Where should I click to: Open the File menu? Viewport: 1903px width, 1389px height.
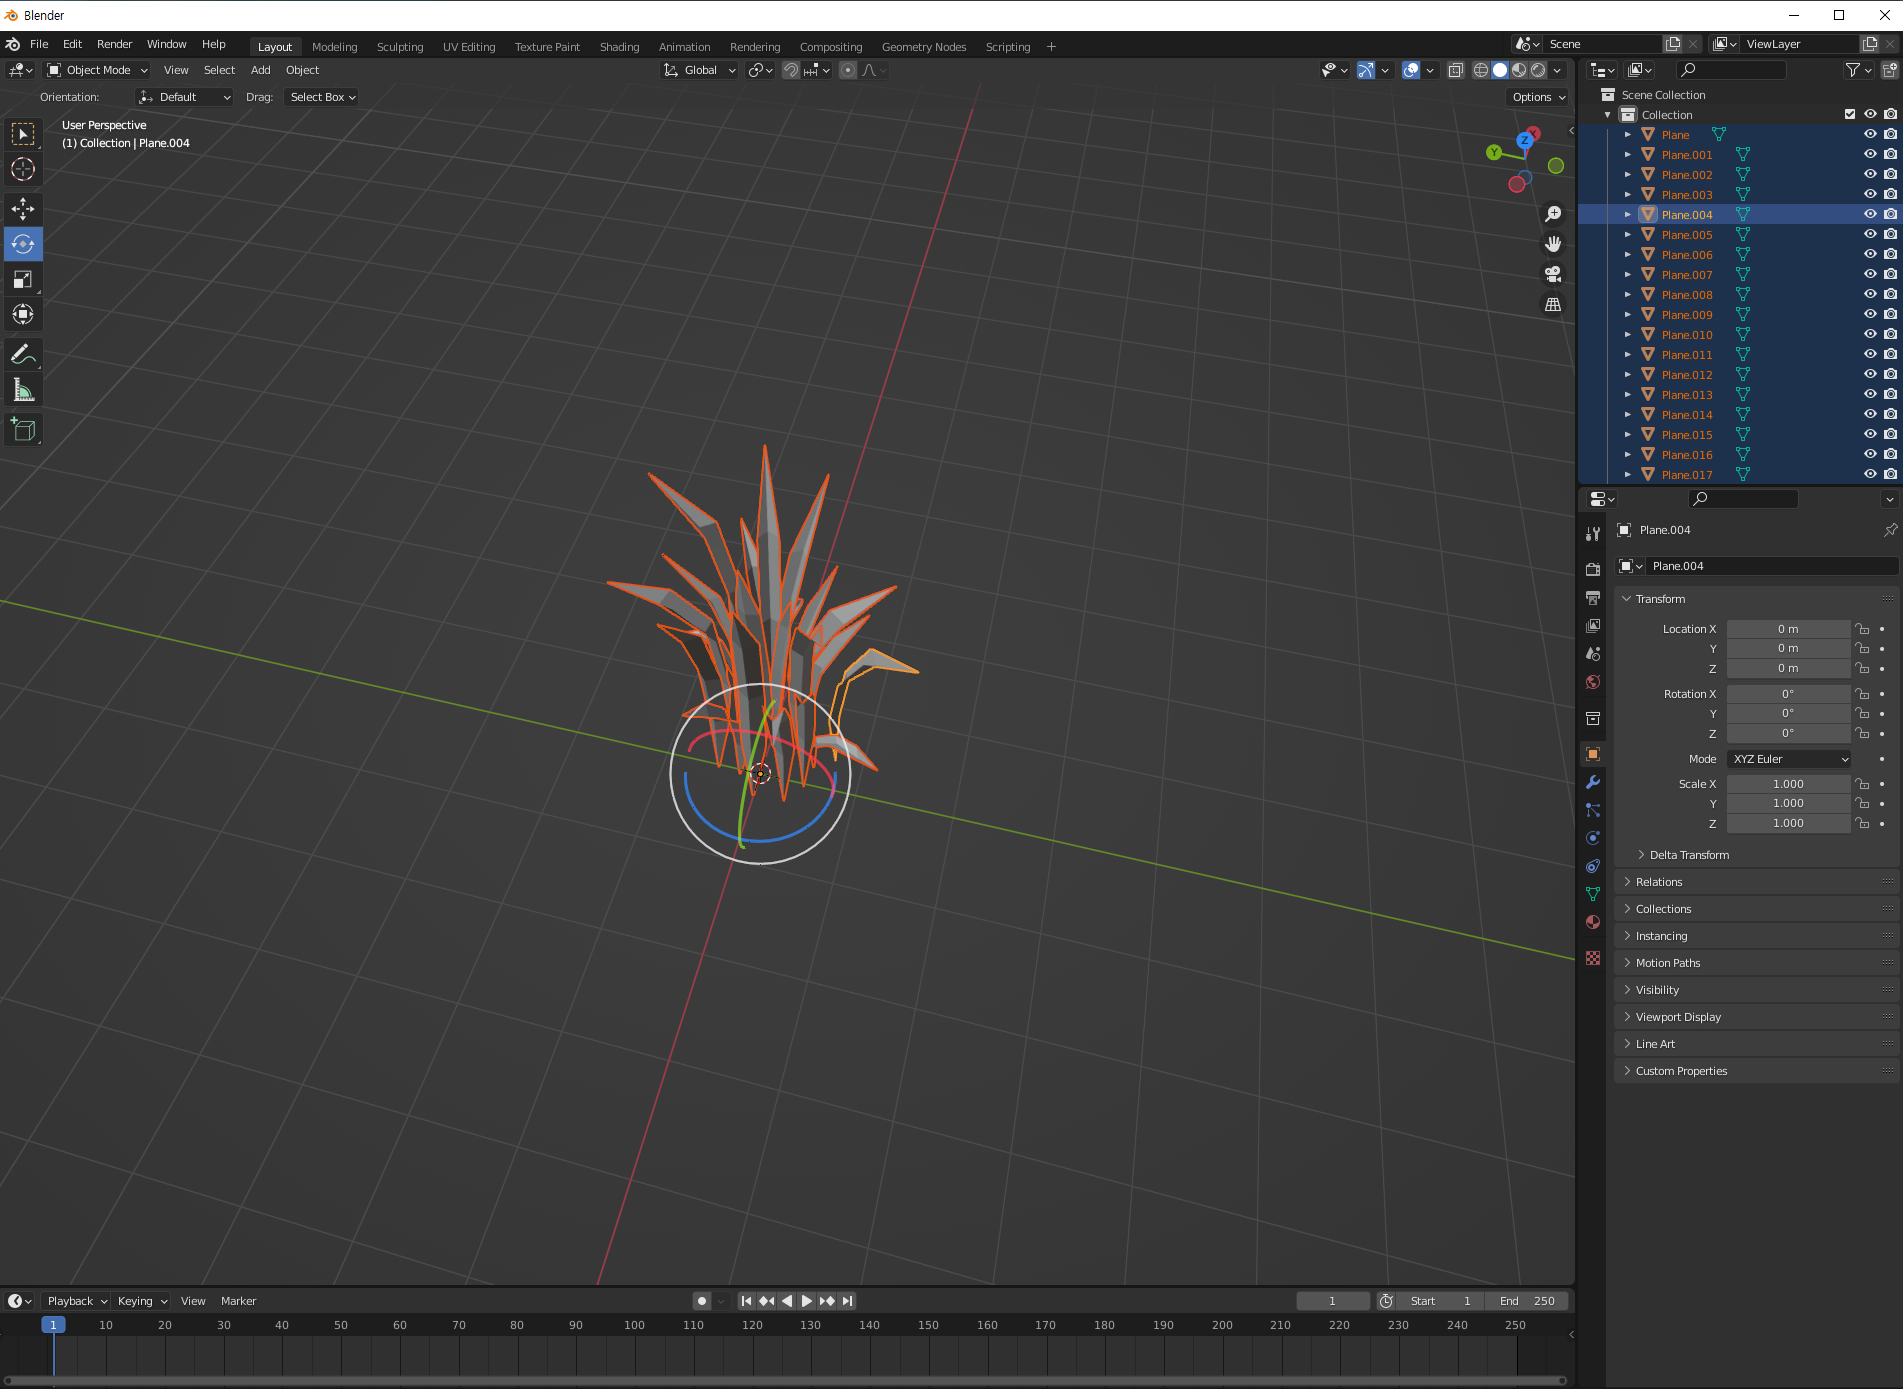39,44
